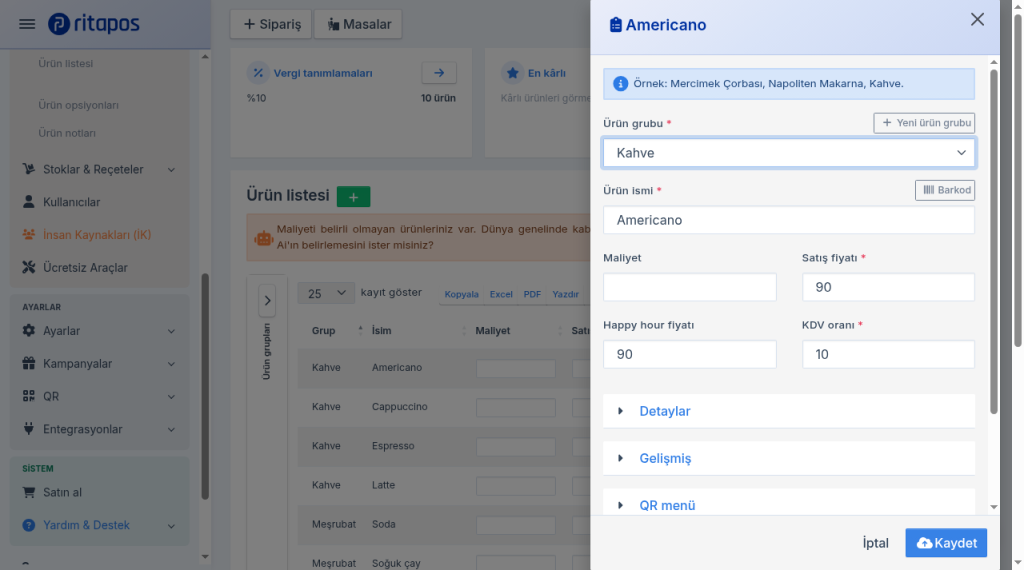Click the Entegrasyonlar plug icon
The height and width of the screenshot is (570, 1024).
click(29, 429)
